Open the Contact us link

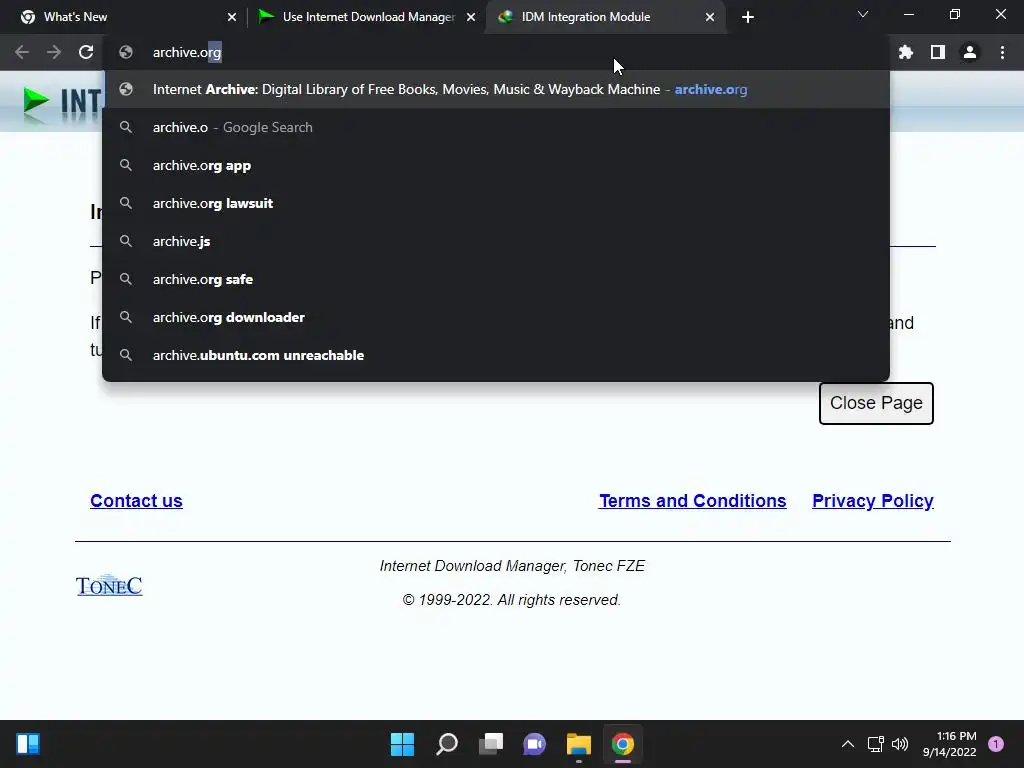pos(136,501)
